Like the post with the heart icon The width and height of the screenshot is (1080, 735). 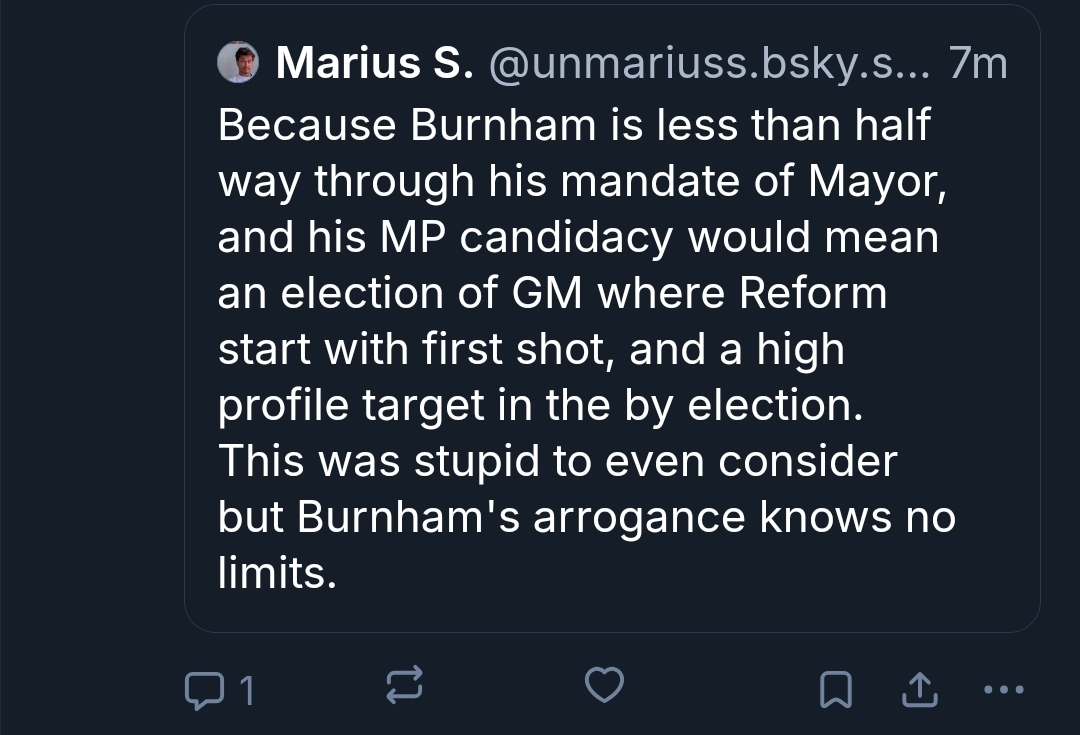click(604, 686)
